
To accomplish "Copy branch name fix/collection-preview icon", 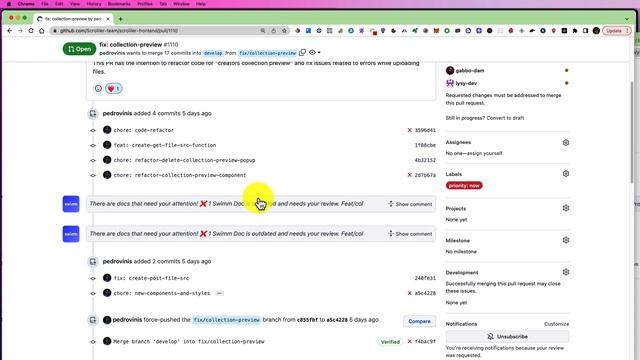I will (x=302, y=53).
